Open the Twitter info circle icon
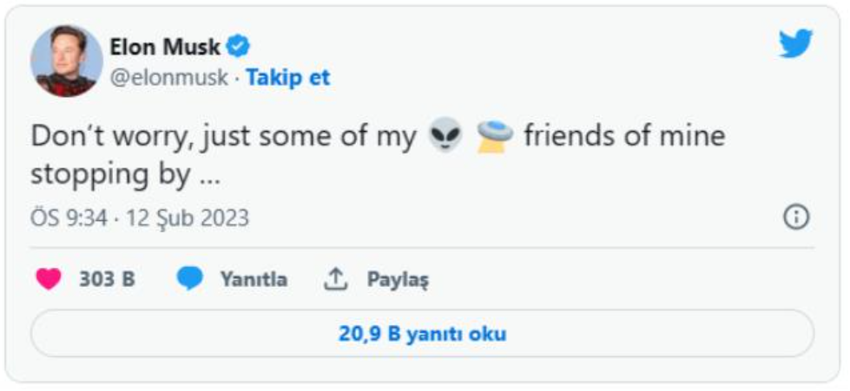This screenshot has height=391, width=850. [x=796, y=217]
